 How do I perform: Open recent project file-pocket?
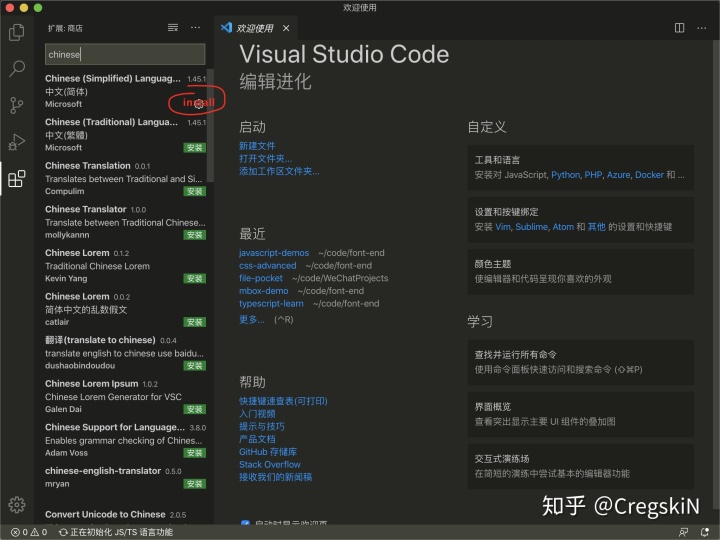[260, 278]
